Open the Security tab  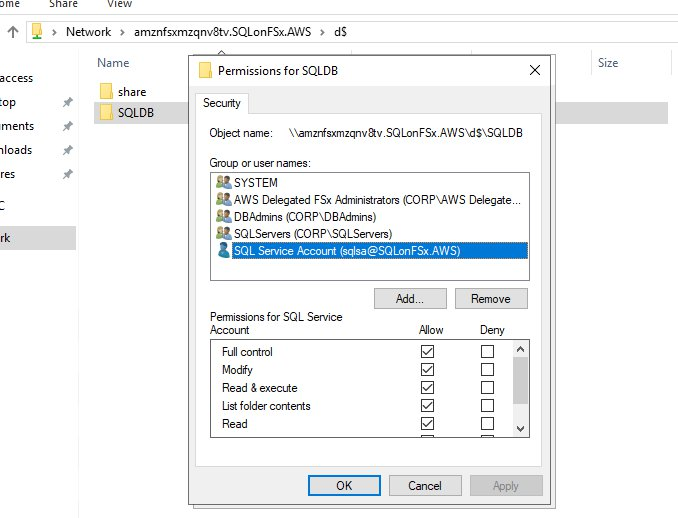(x=222, y=103)
